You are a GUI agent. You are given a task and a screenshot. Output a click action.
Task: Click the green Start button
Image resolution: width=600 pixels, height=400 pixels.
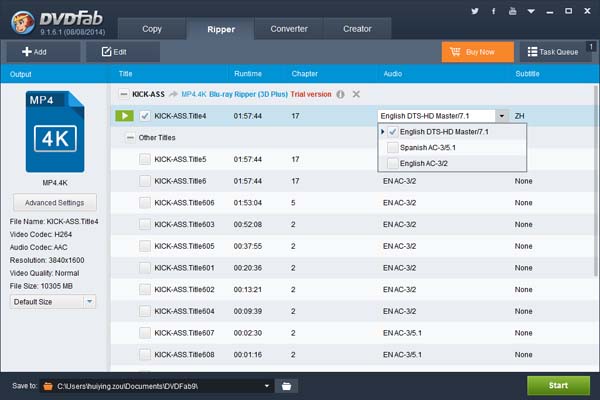point(558,385)
